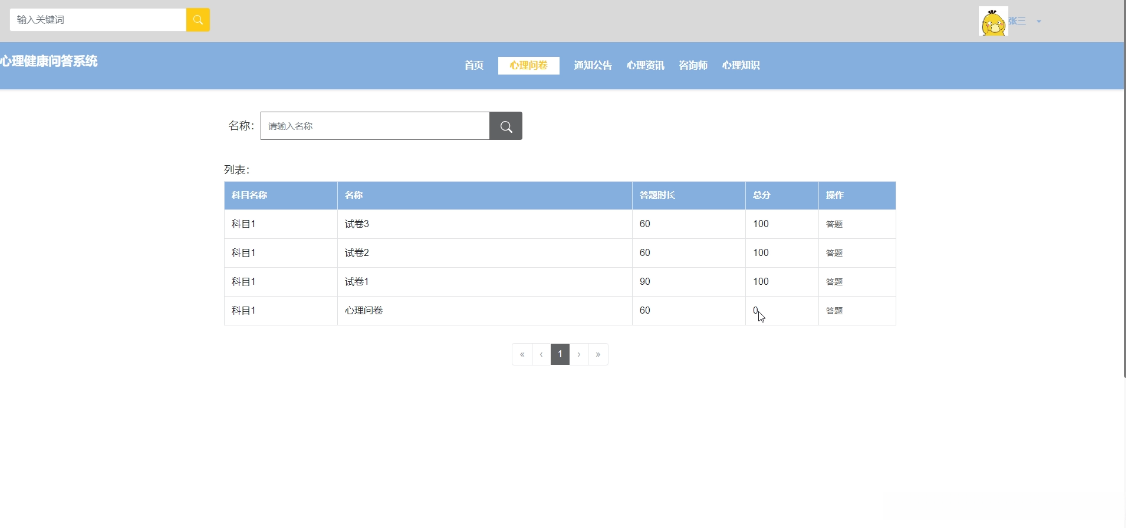This screenshot has width=1126, height=528.
Task: Go to previous page ‹ button
Action: pyautogui.click(x=541, y=354)
